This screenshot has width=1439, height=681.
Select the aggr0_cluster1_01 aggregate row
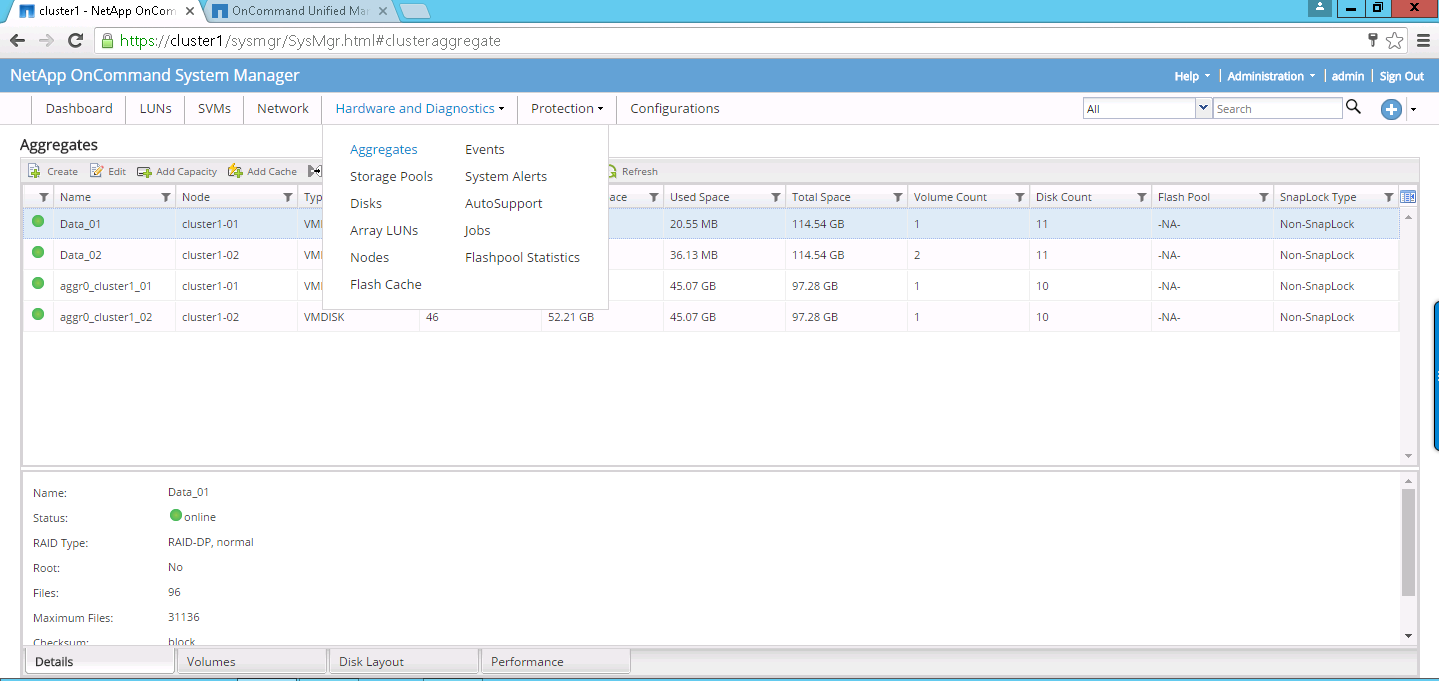[x=105, y=286]
